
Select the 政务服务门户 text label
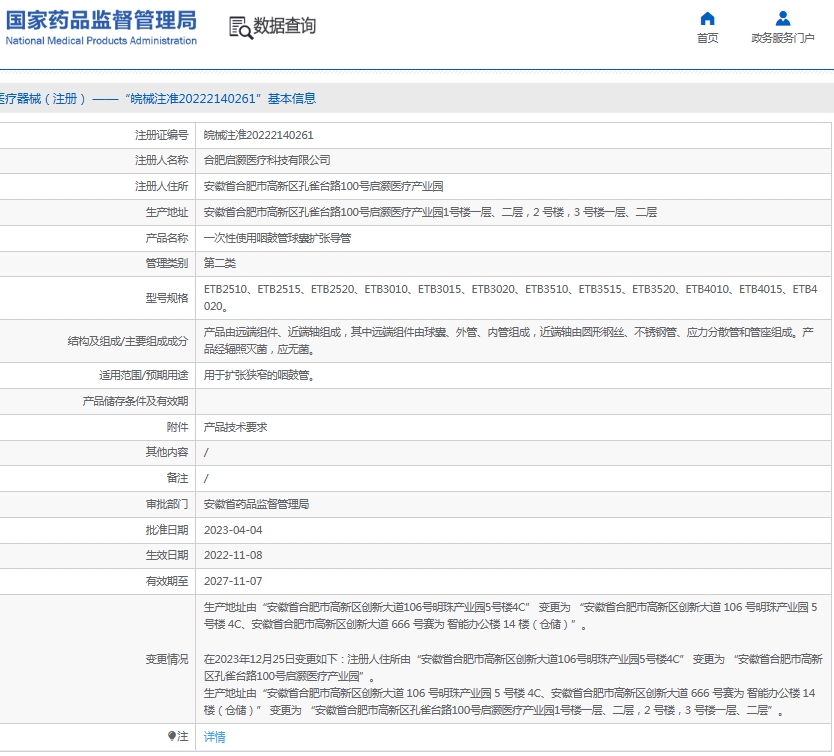(783, 38)
